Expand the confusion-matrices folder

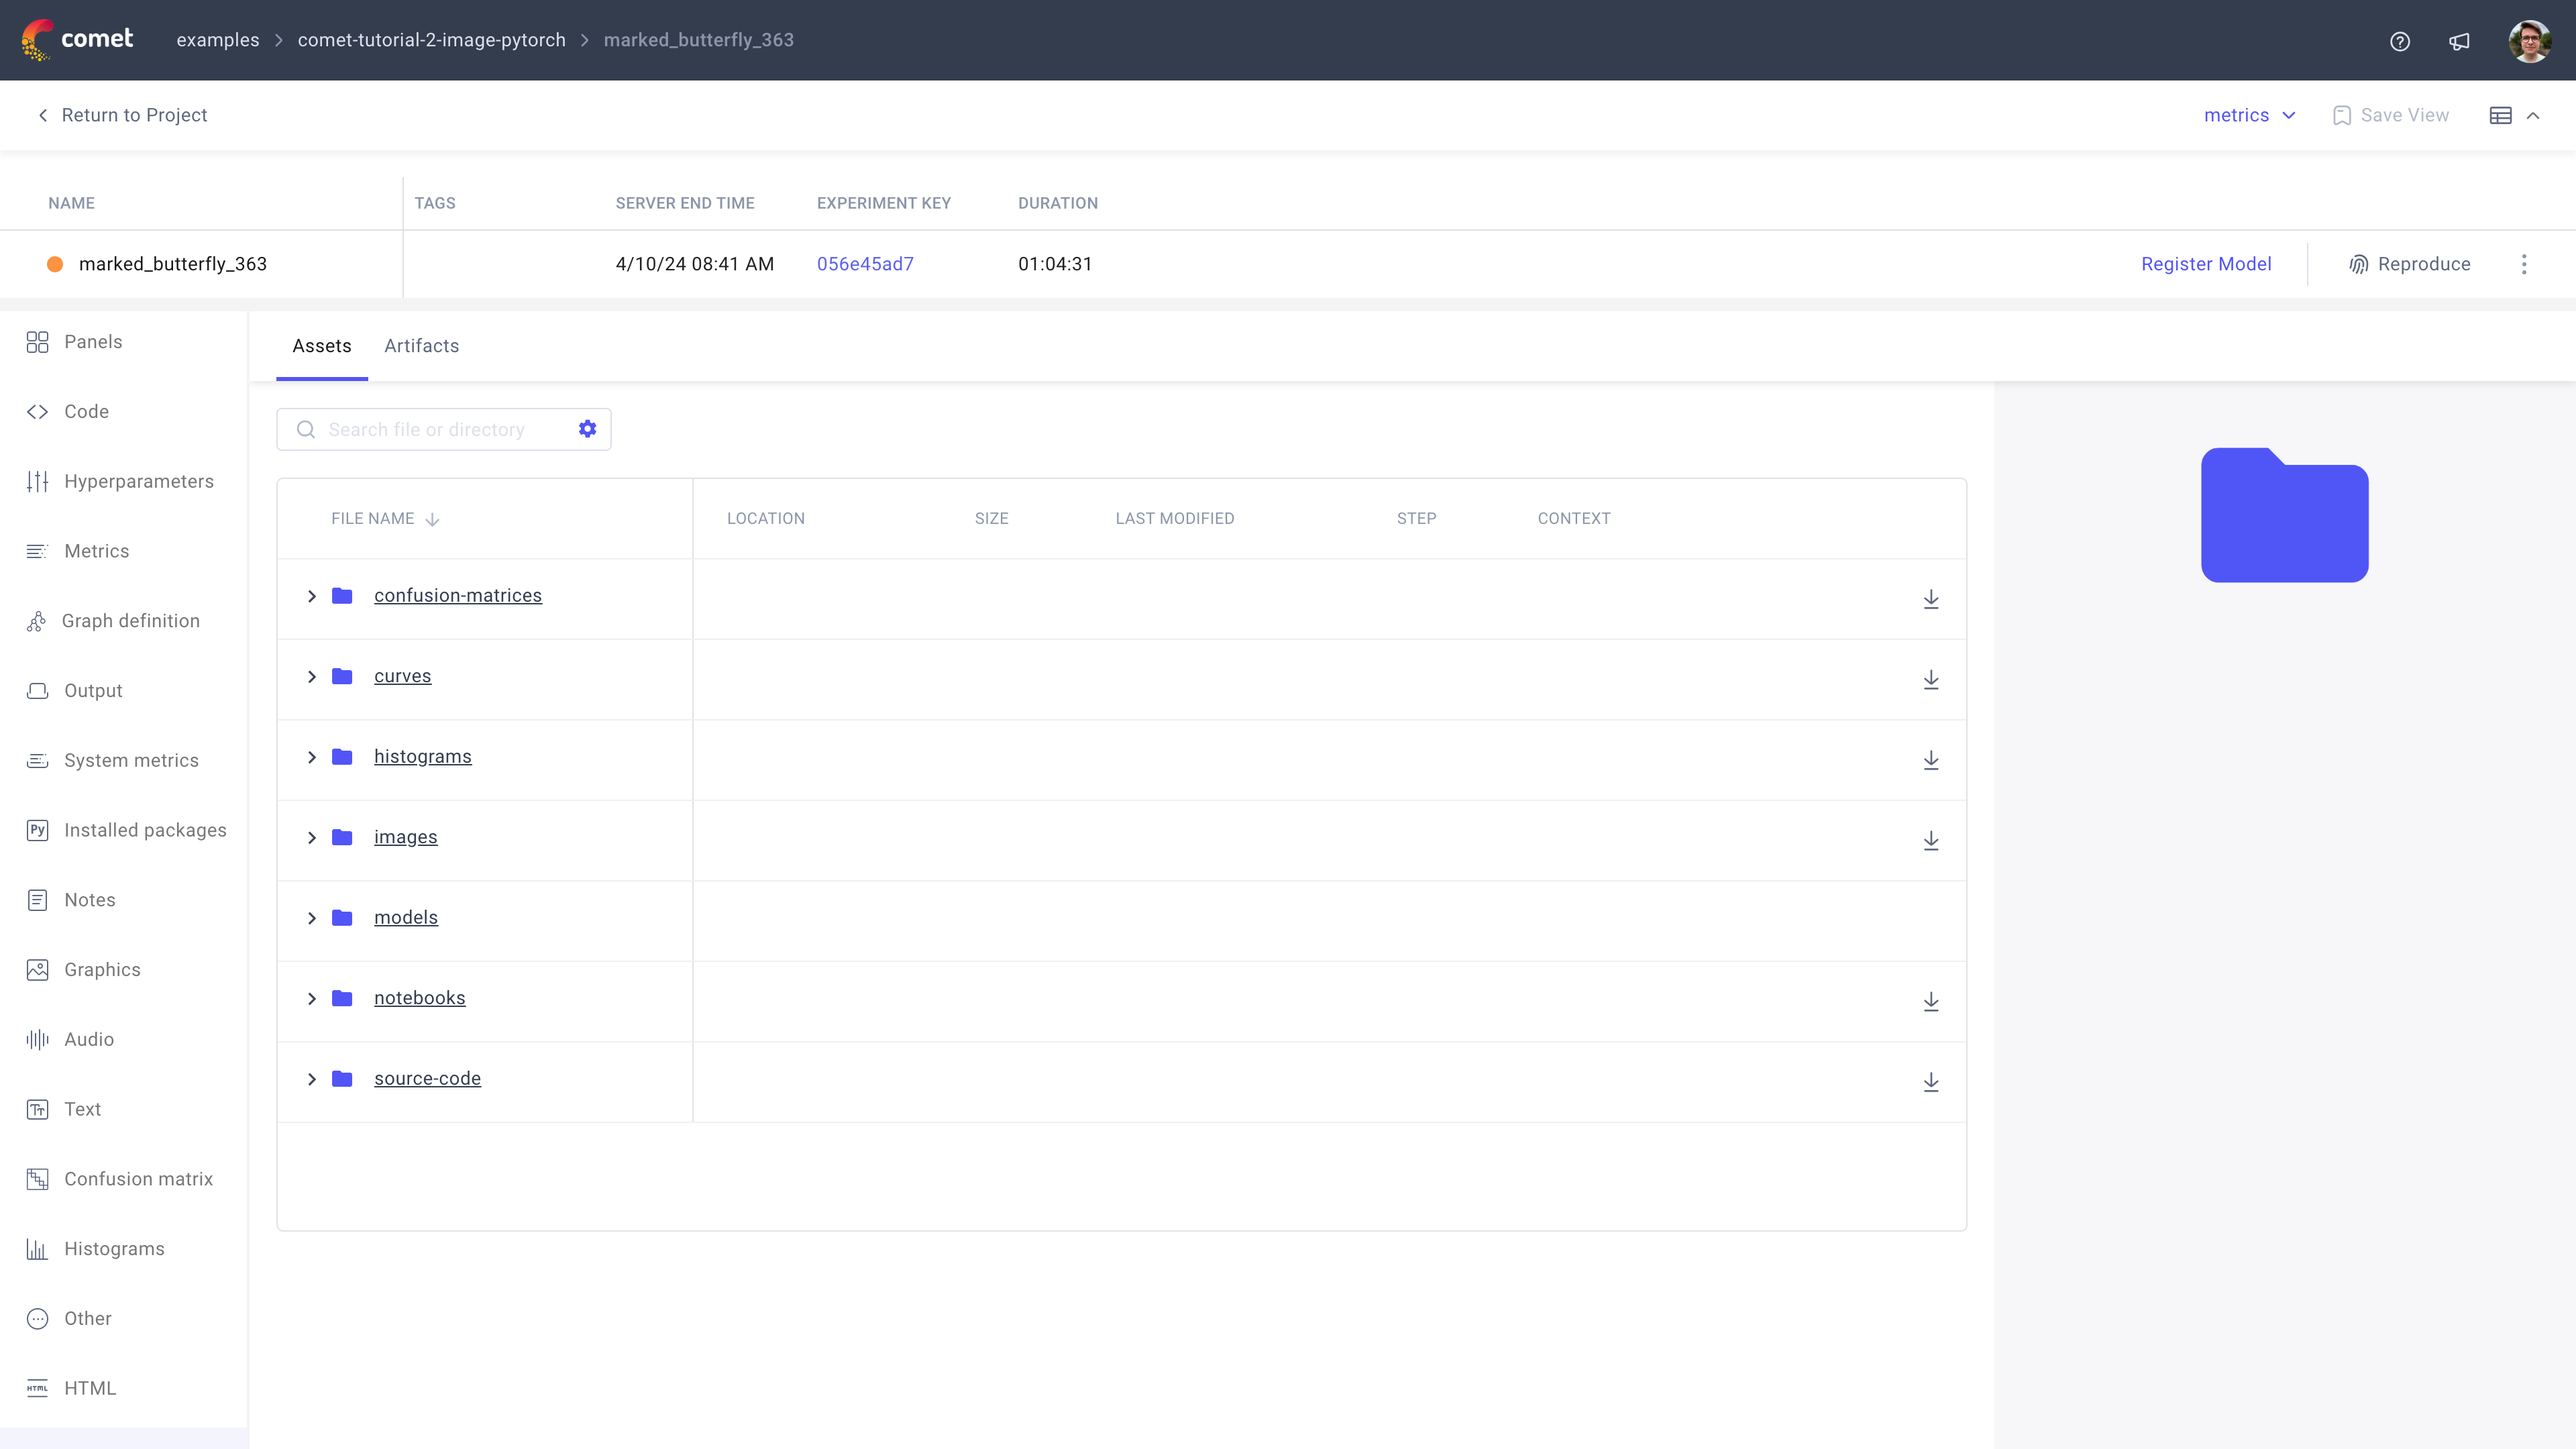(311, 595)
